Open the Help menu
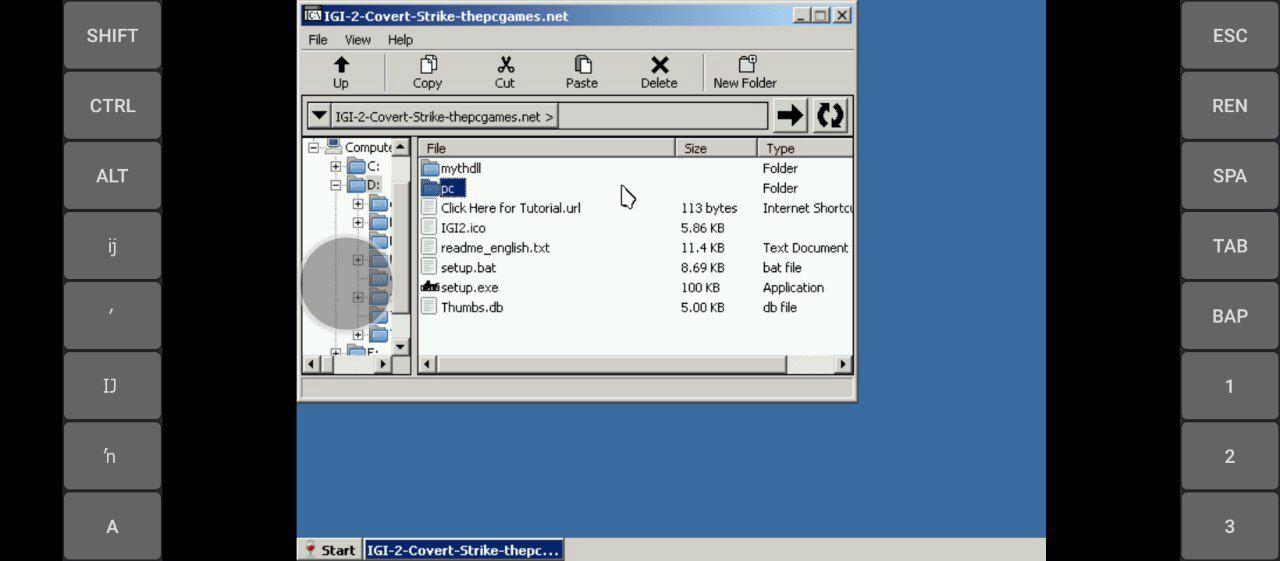The image size is (1280, 561). click(x=400, y=40)
